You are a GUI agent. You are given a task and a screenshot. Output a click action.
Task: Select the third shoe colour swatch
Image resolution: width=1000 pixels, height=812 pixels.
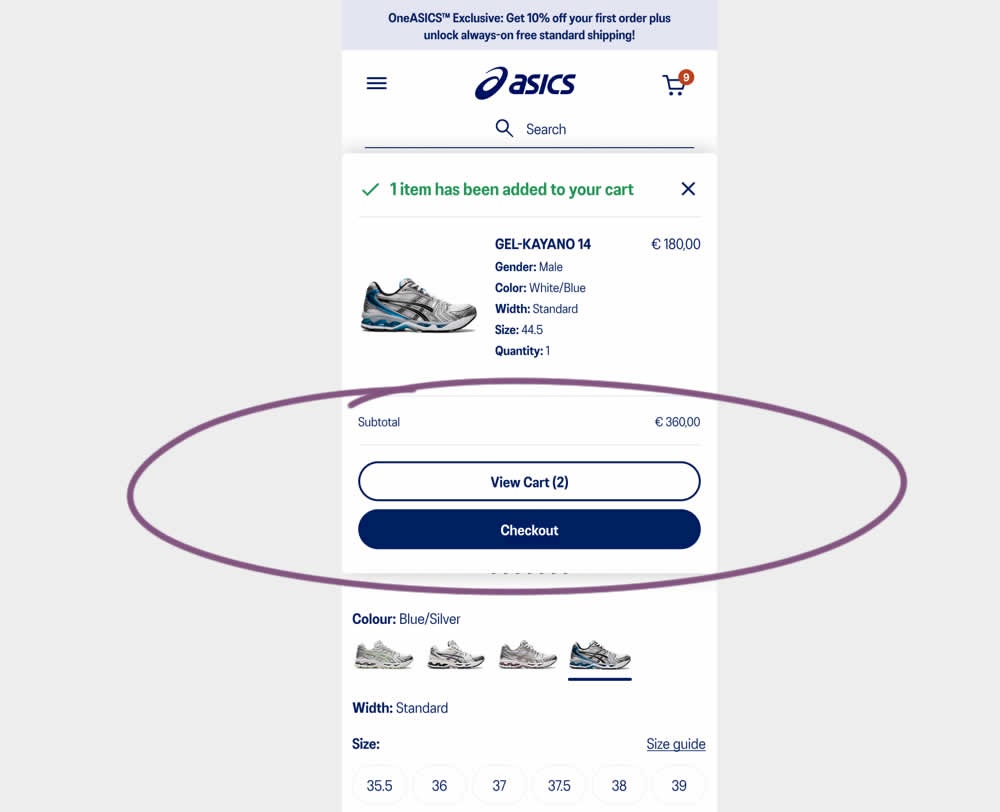pos(527,654)
